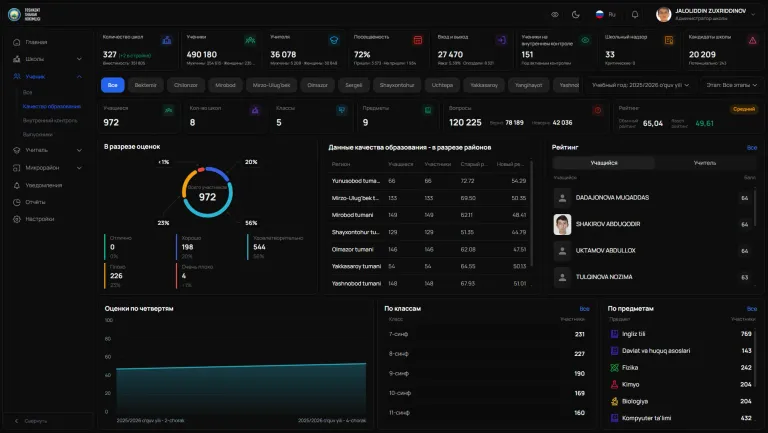Viewport: 768px width, 433px height.
Task: Click the Davlat va huquq asoslari icon
Action: point(614,351)
